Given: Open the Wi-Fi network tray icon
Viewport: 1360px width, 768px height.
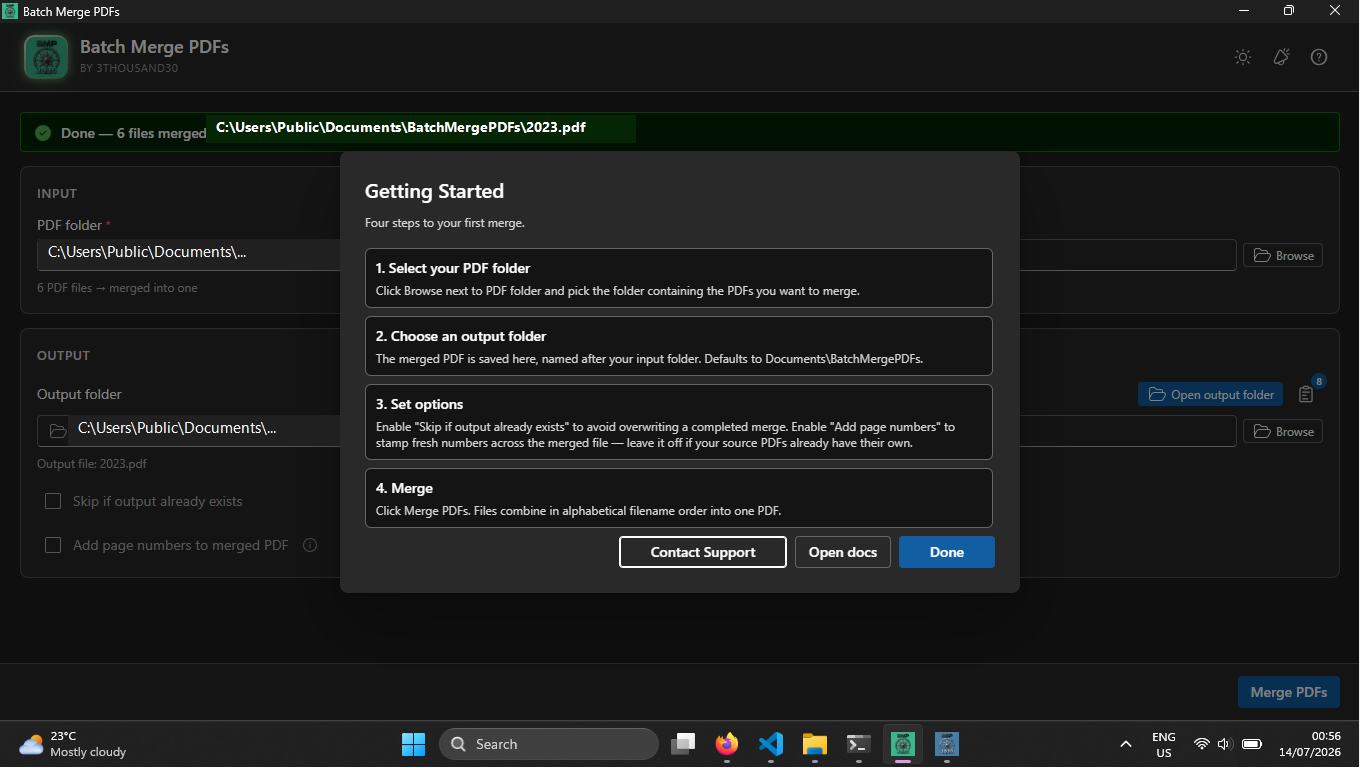Looking at the screenshot, I should (1201, 744).
